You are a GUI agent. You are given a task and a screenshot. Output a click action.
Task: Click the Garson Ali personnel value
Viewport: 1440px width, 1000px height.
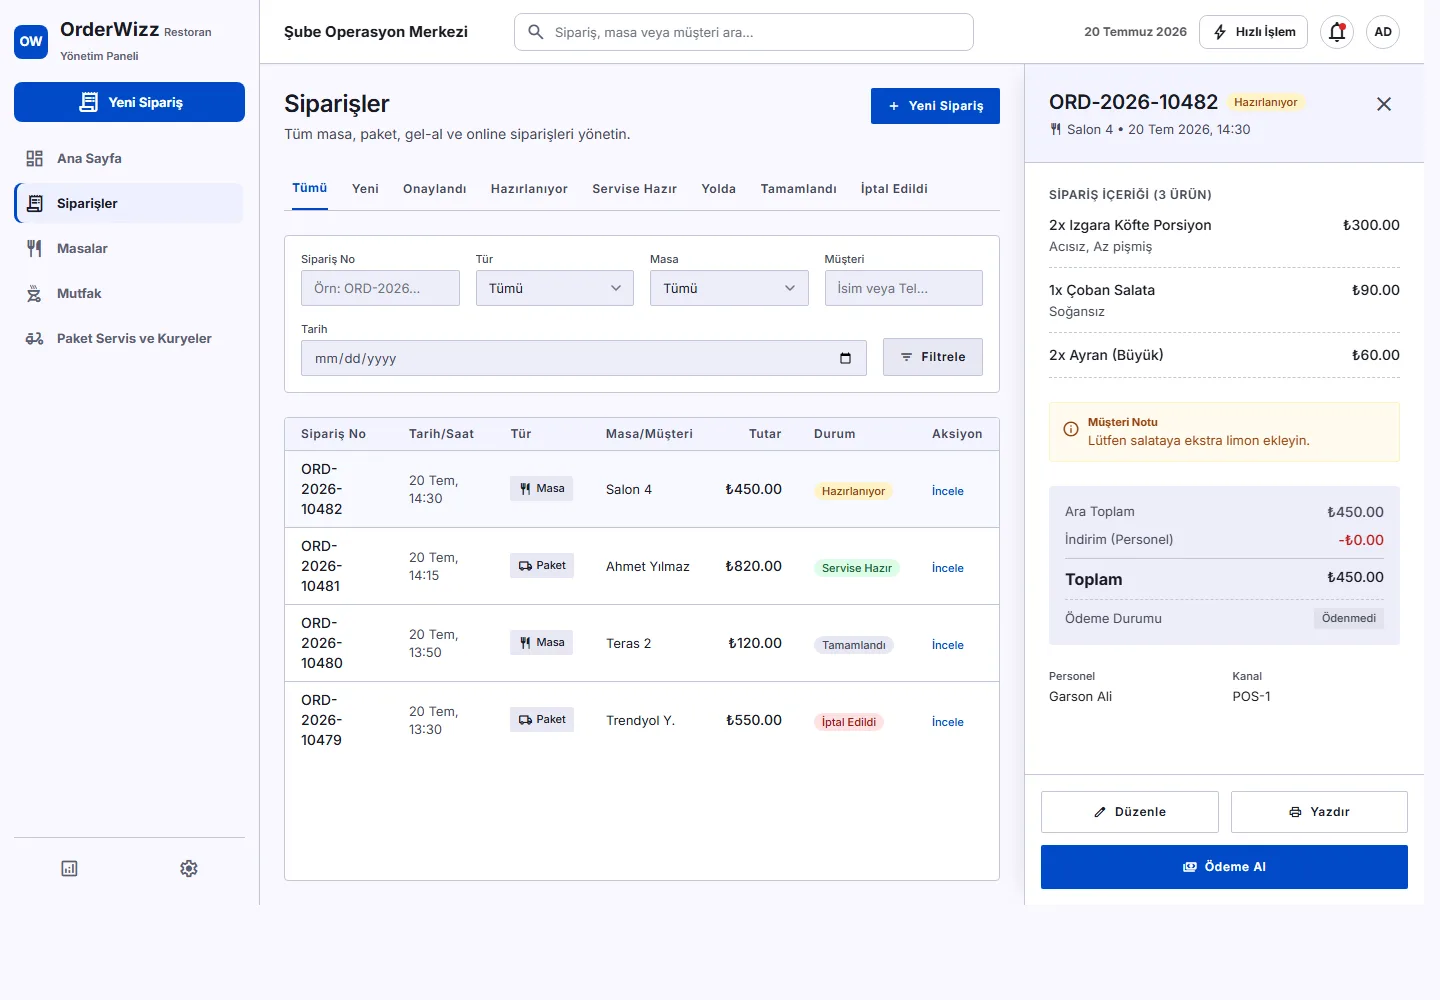(x=1080, y=696)
